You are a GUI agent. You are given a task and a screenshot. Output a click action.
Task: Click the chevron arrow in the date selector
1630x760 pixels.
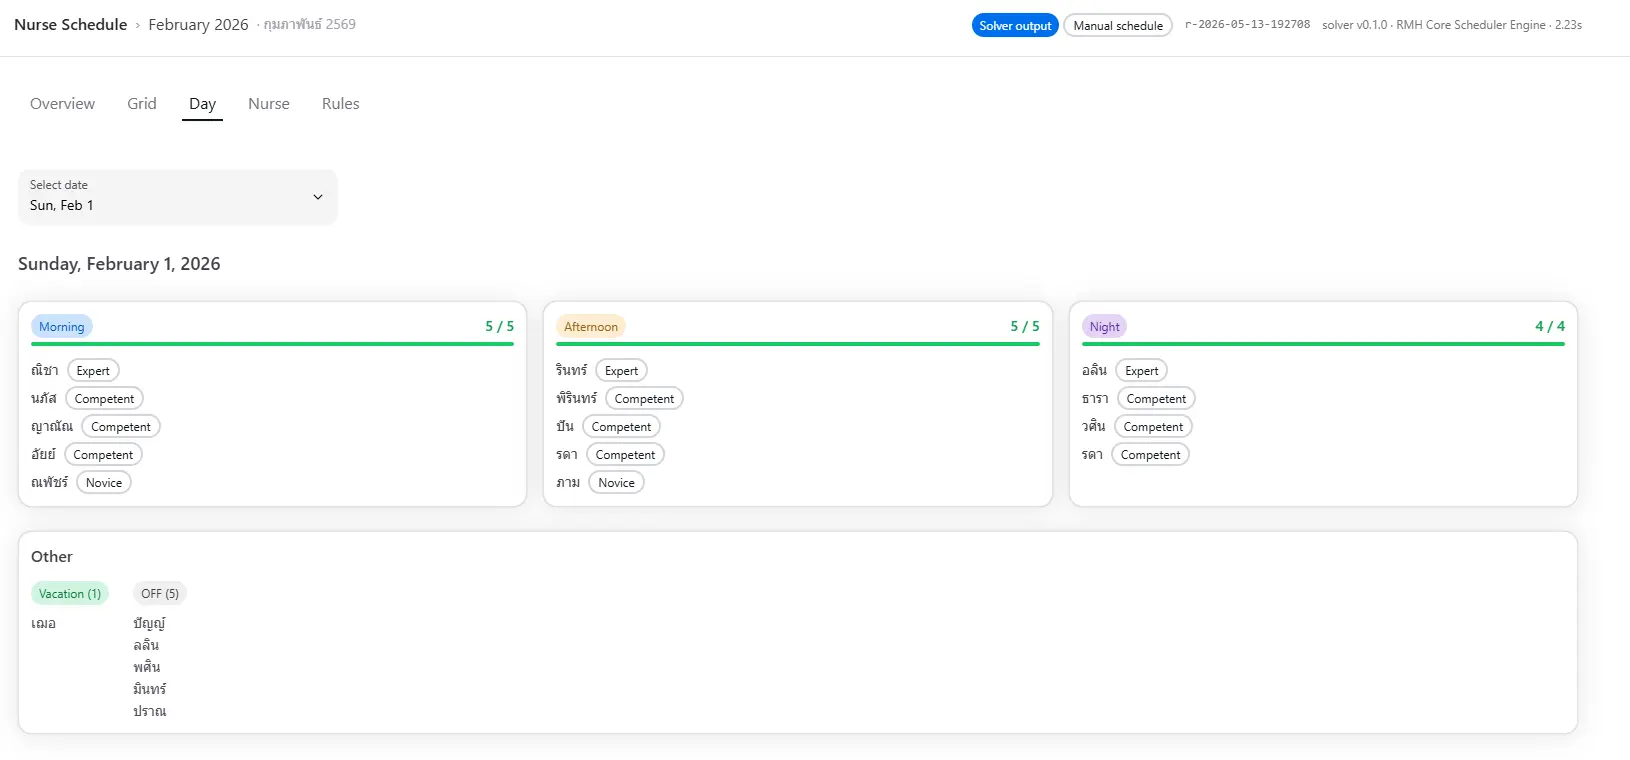pos(318,197)
